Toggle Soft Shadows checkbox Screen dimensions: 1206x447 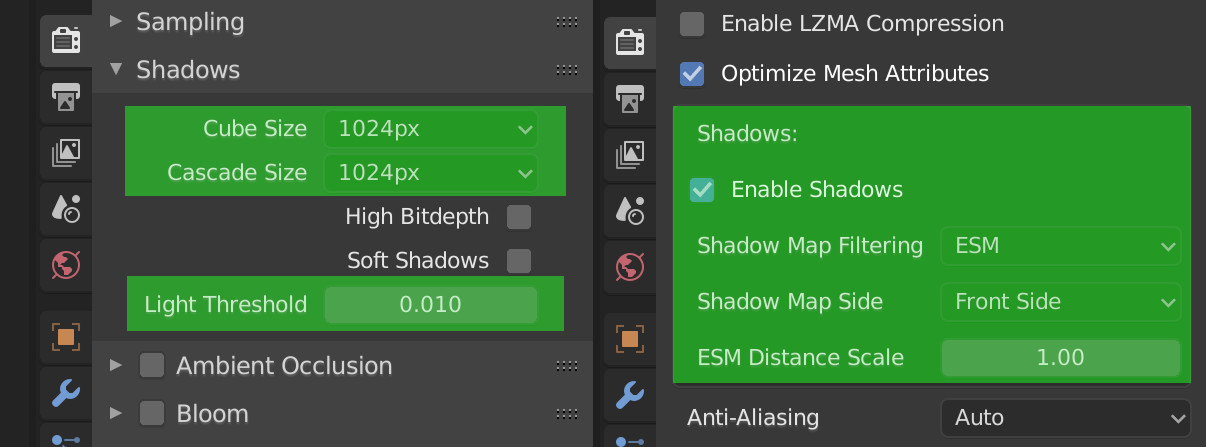[x=519, y=261]
